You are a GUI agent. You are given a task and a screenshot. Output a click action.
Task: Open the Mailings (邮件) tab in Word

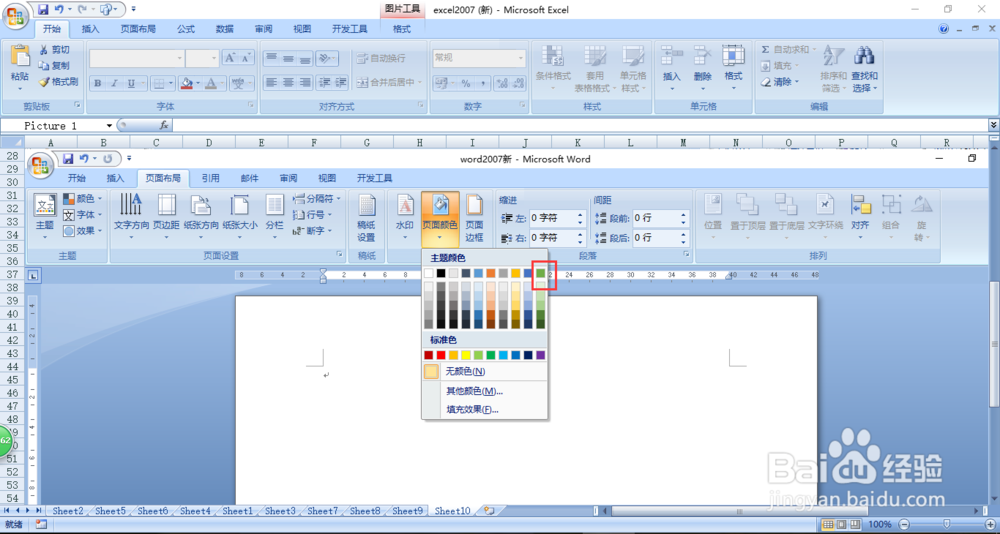(x=249, y=178)
